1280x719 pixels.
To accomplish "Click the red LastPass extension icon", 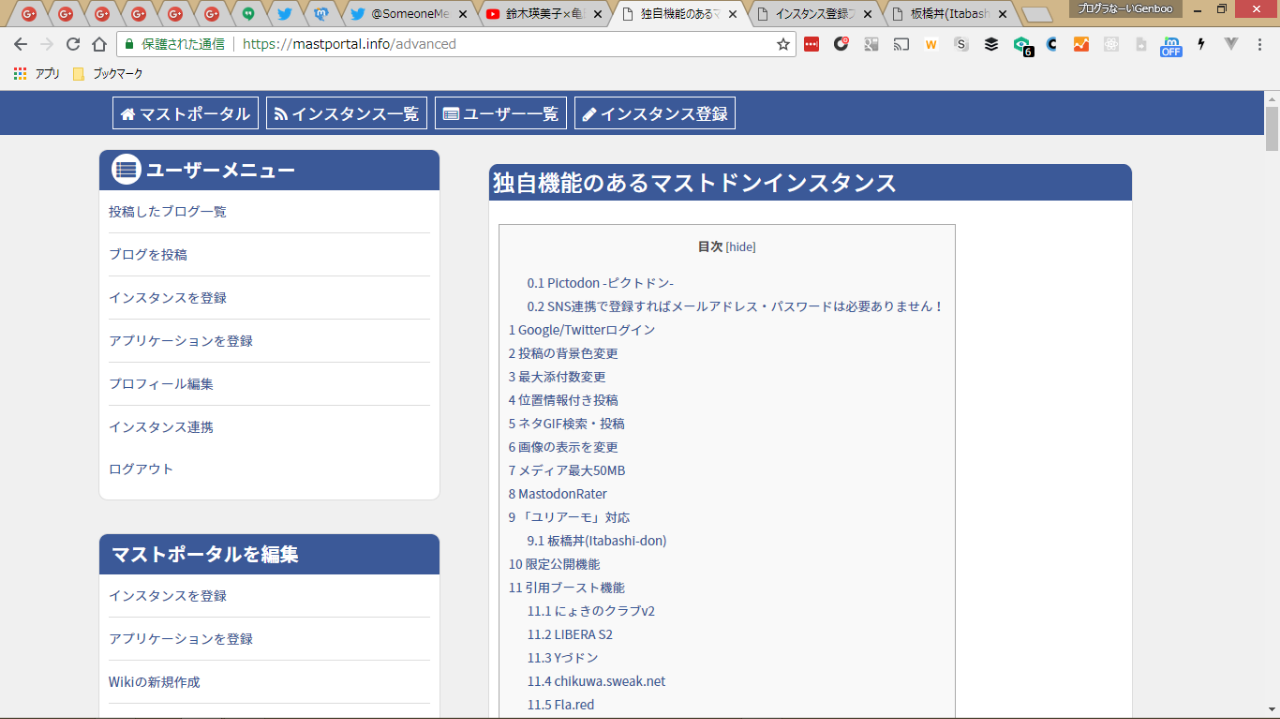I will click(811, 44).
